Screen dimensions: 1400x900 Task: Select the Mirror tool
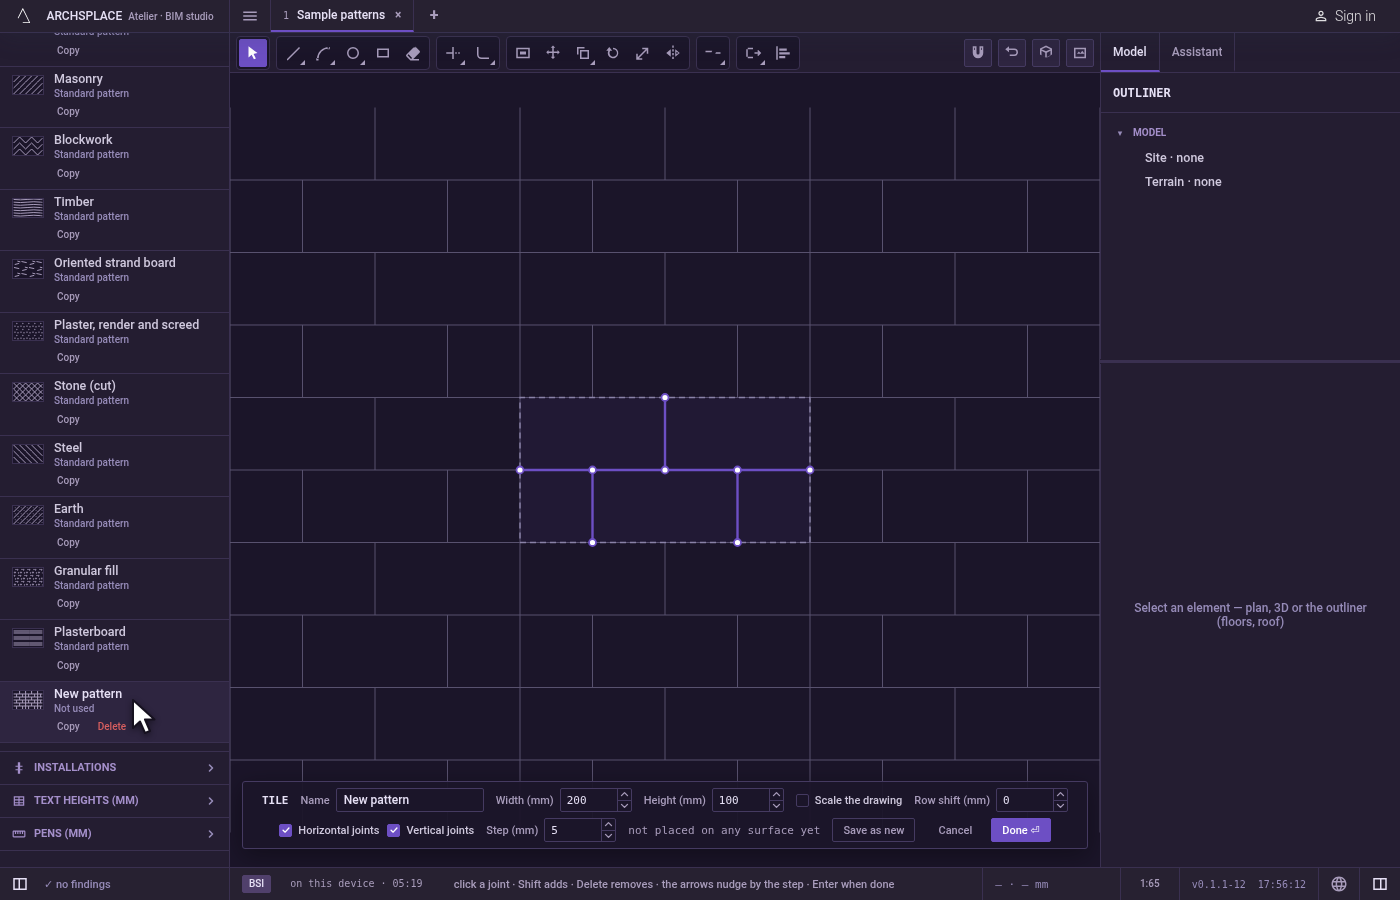point(673,53)
